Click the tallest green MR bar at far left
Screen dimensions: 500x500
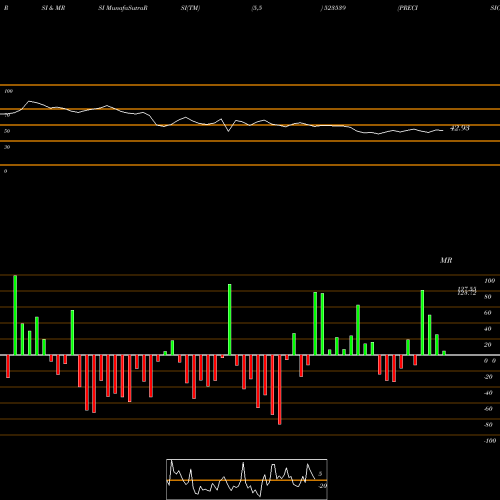(15, 315)
